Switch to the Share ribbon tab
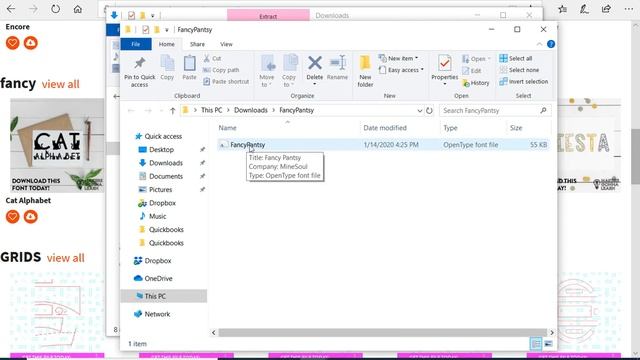The width and height of the screenshot is (640, 360). [x=197, y=44]
